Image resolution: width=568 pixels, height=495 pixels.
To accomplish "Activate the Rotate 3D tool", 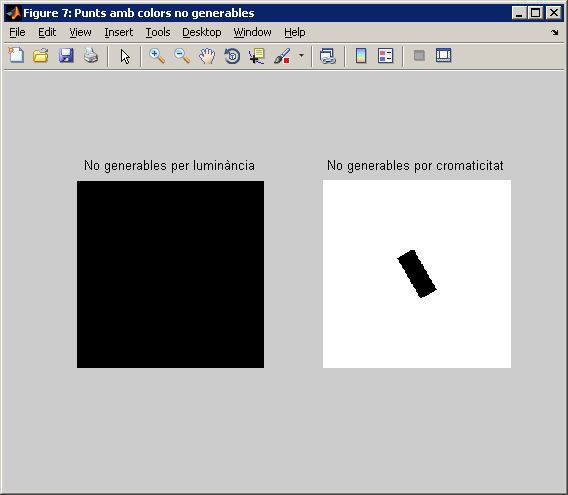I will click(x=232, y=56).
